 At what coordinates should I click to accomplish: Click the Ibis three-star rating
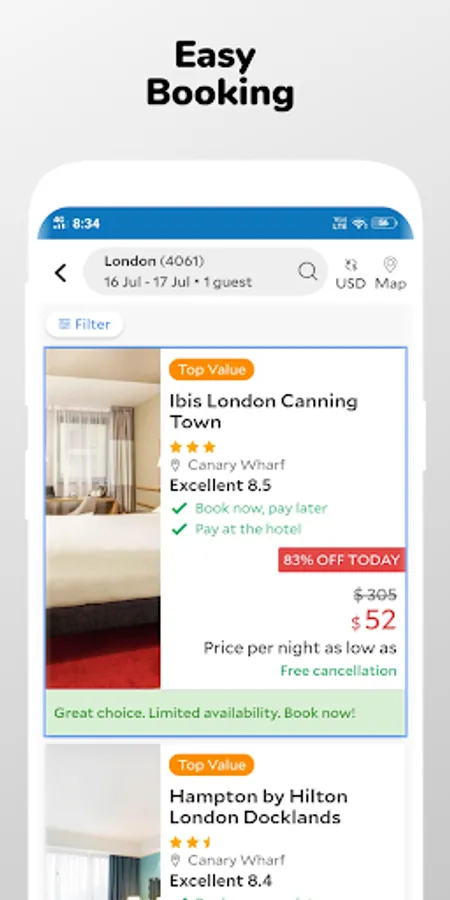[192, 447]
